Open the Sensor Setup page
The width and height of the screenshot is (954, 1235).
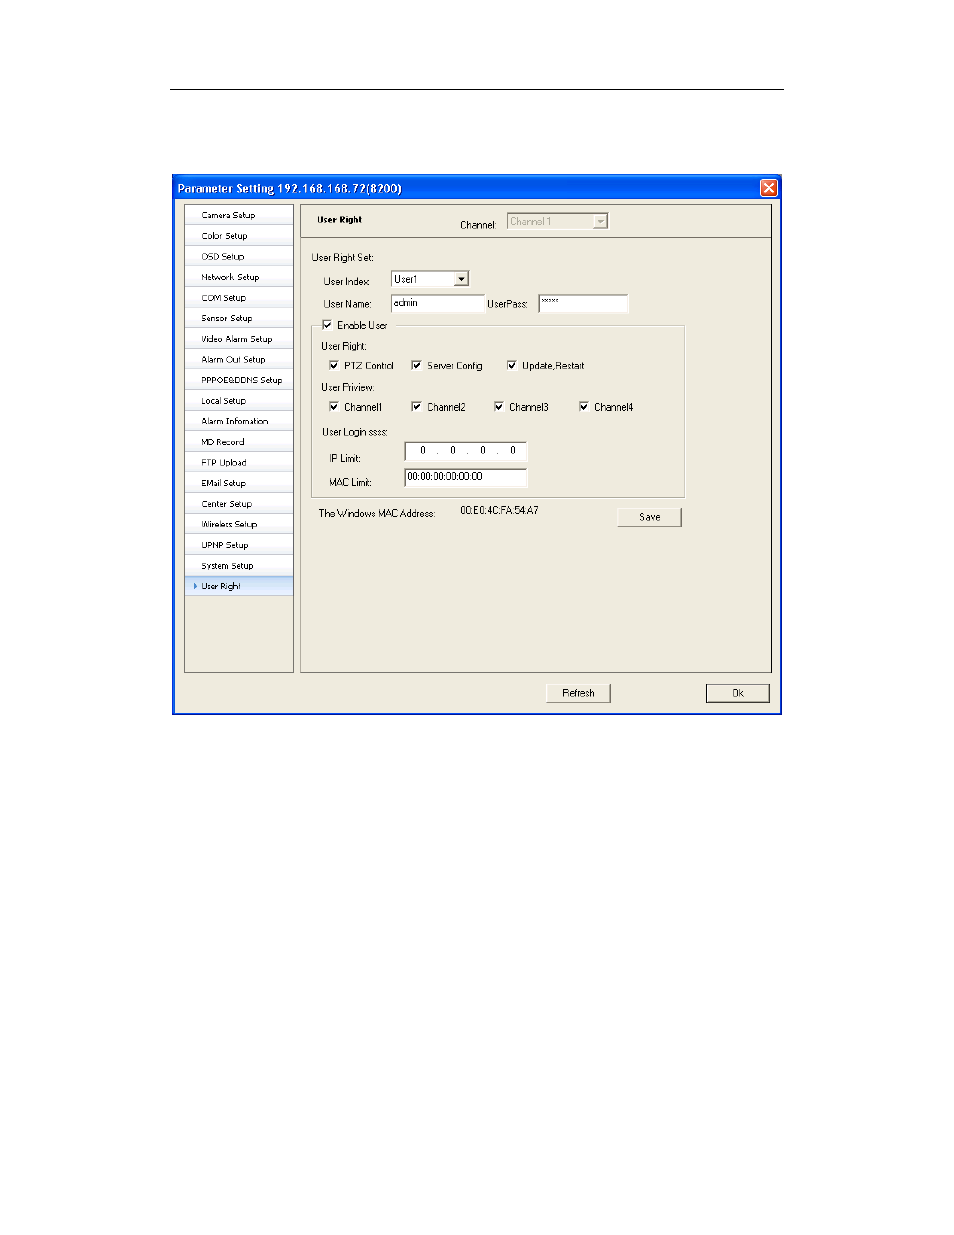pyautogui.click(x=239, y=318)
